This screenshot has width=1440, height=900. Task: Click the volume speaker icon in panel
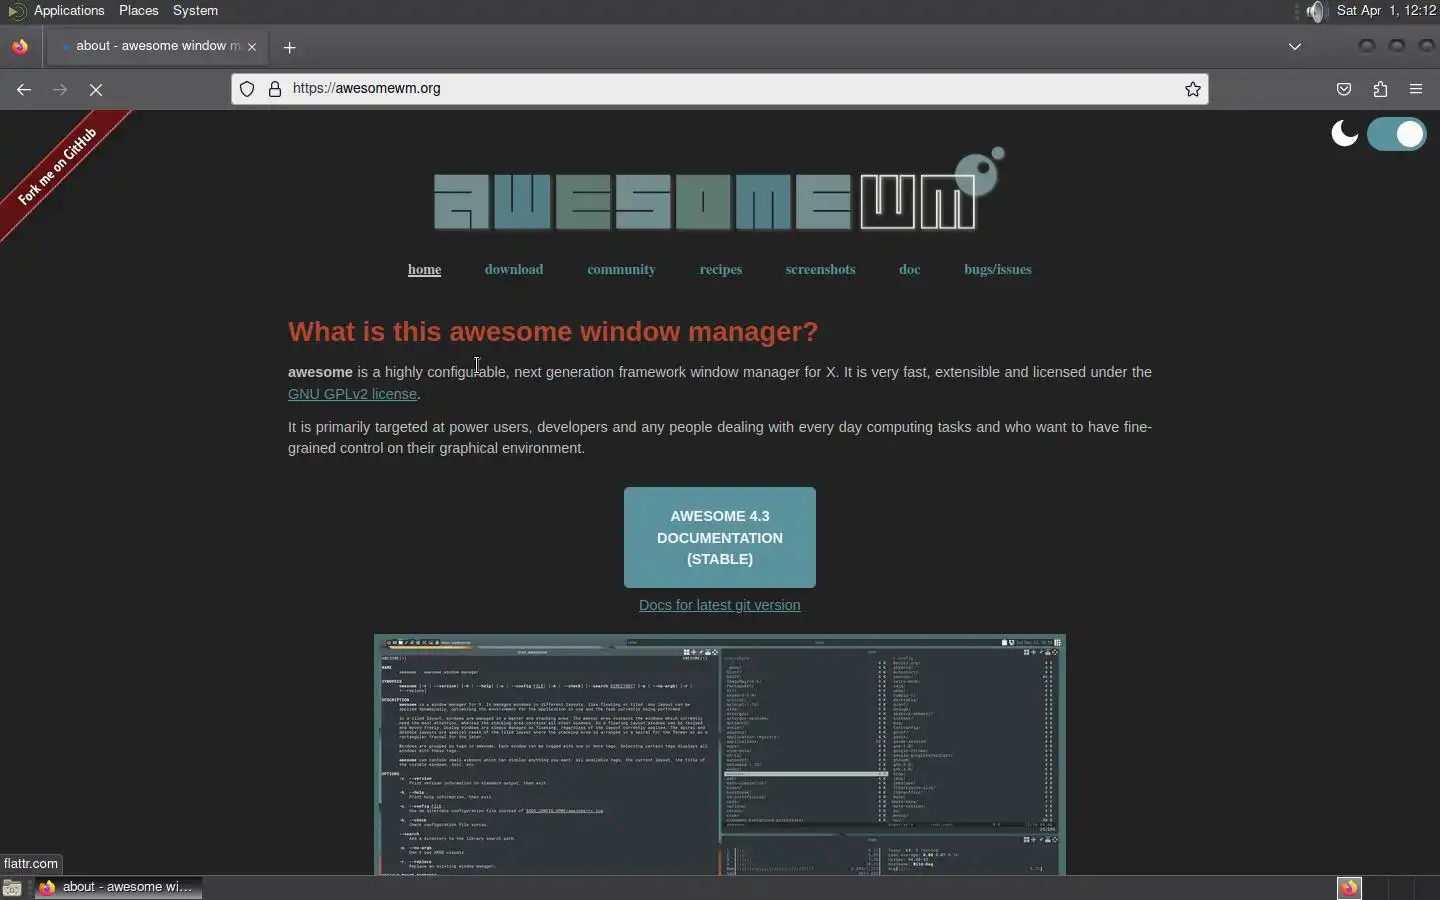point(1315,11)
